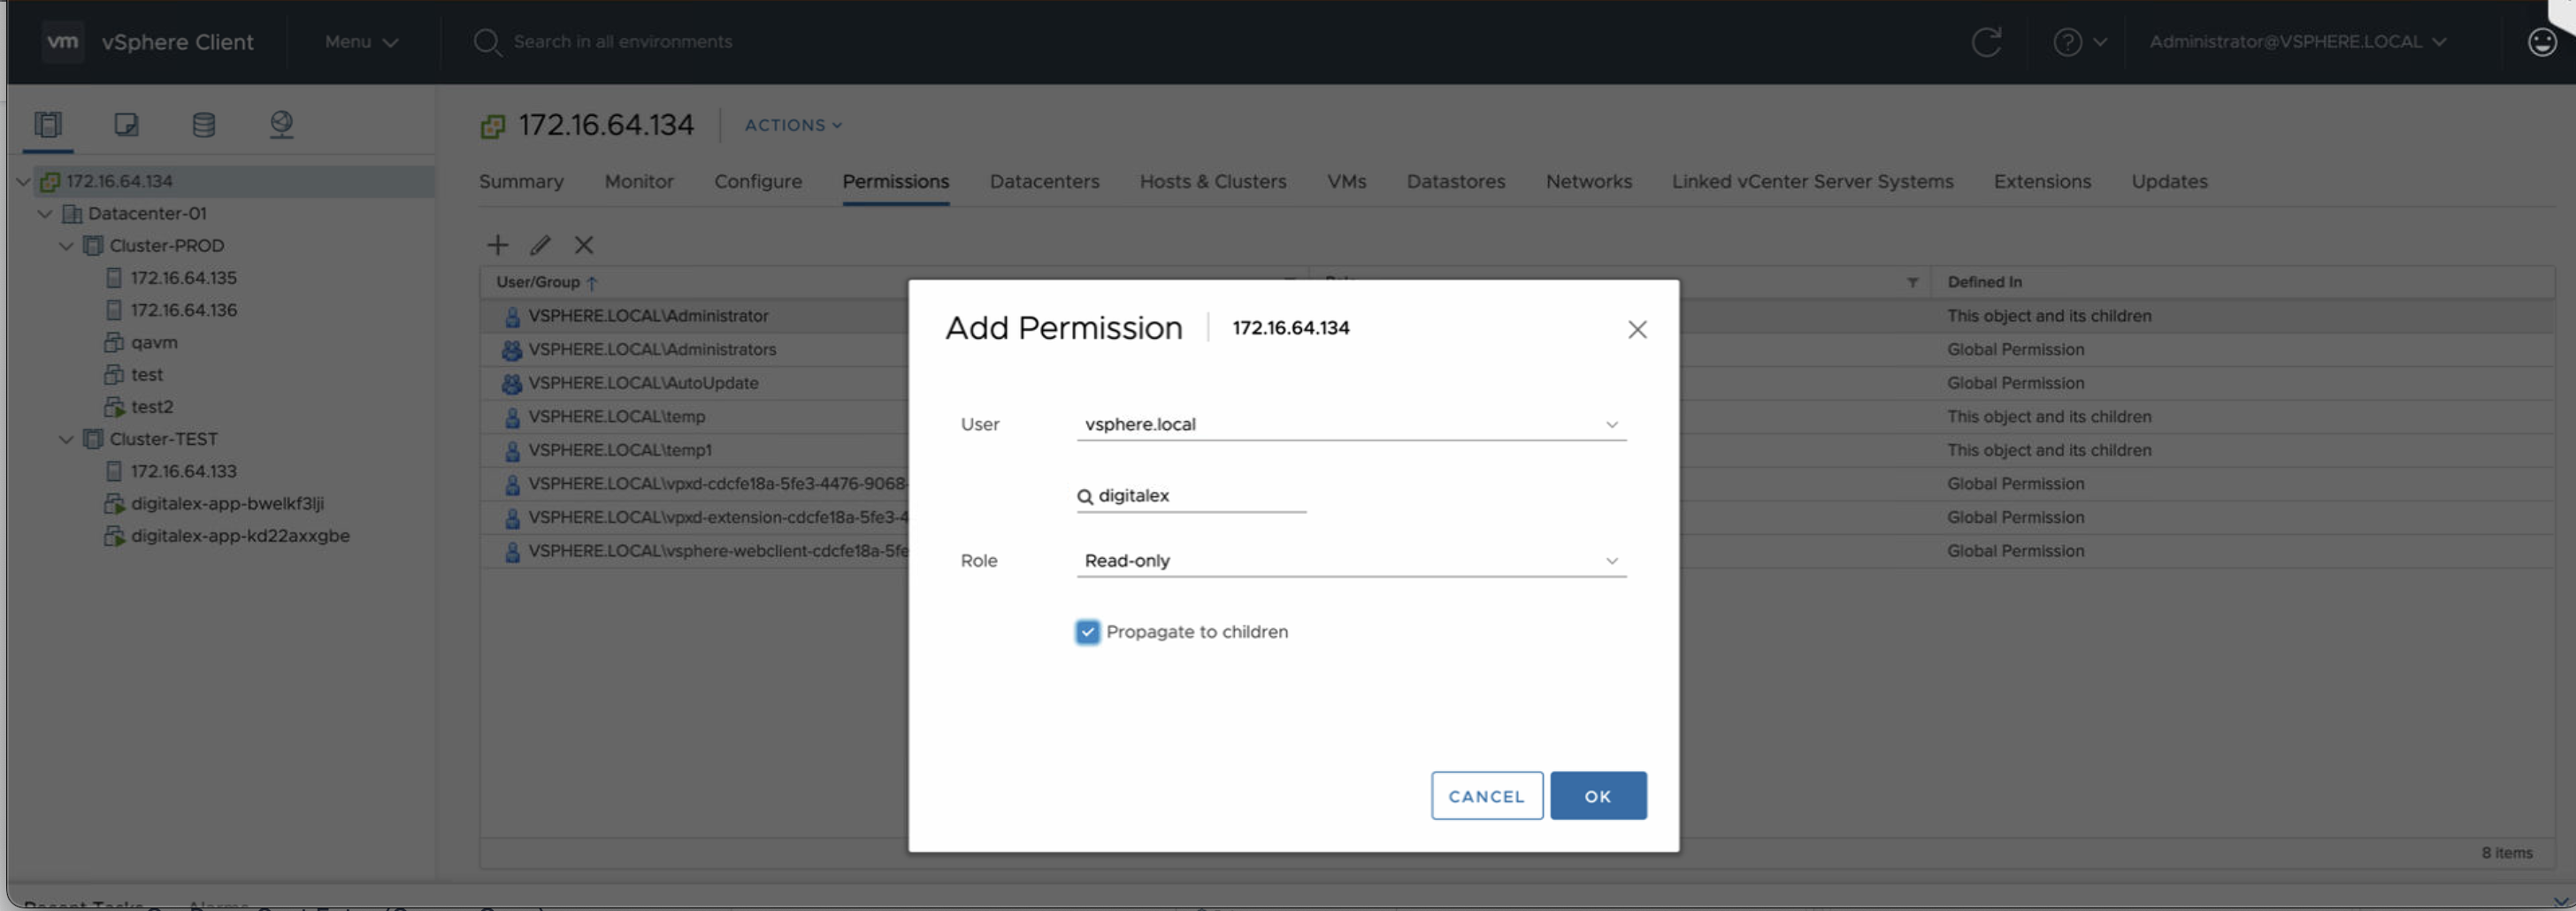2576x911 pixels.
Task: Open the User domain dropdown showing vsphere.local
Action: click(x=1350, y=424)
